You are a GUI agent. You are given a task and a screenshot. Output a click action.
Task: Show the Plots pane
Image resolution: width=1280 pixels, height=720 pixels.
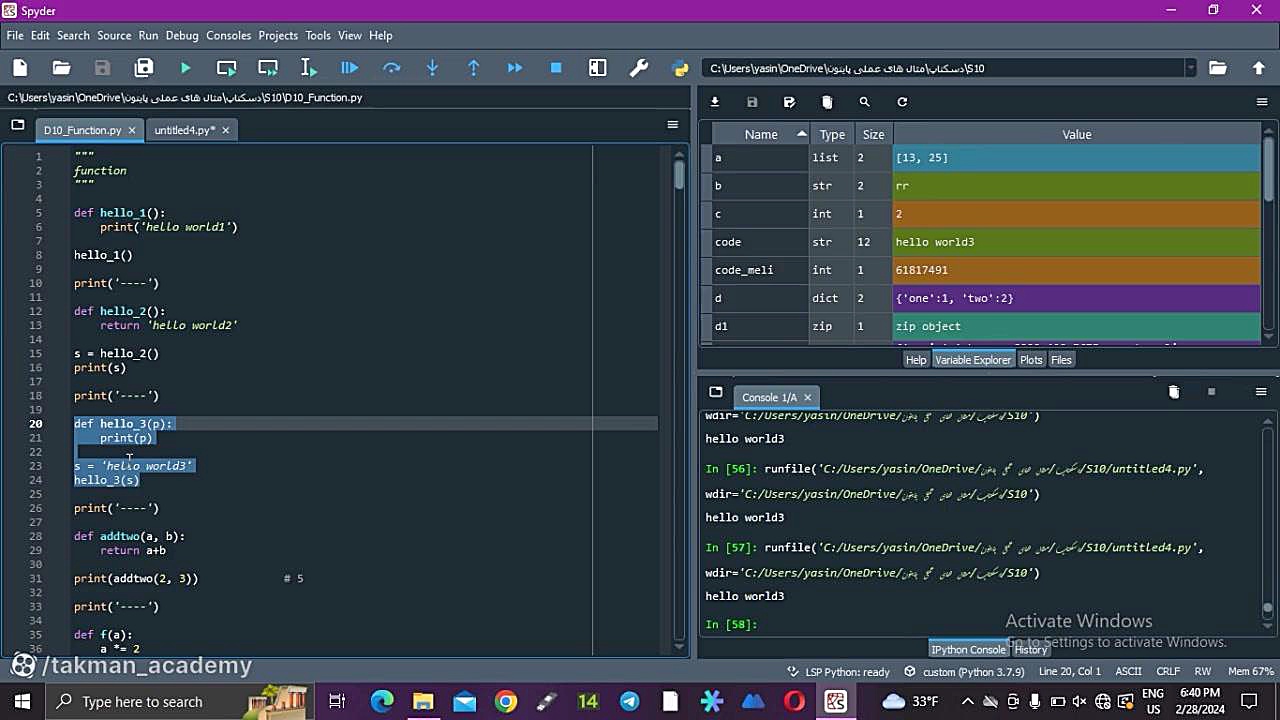(x=1031, y=360)
